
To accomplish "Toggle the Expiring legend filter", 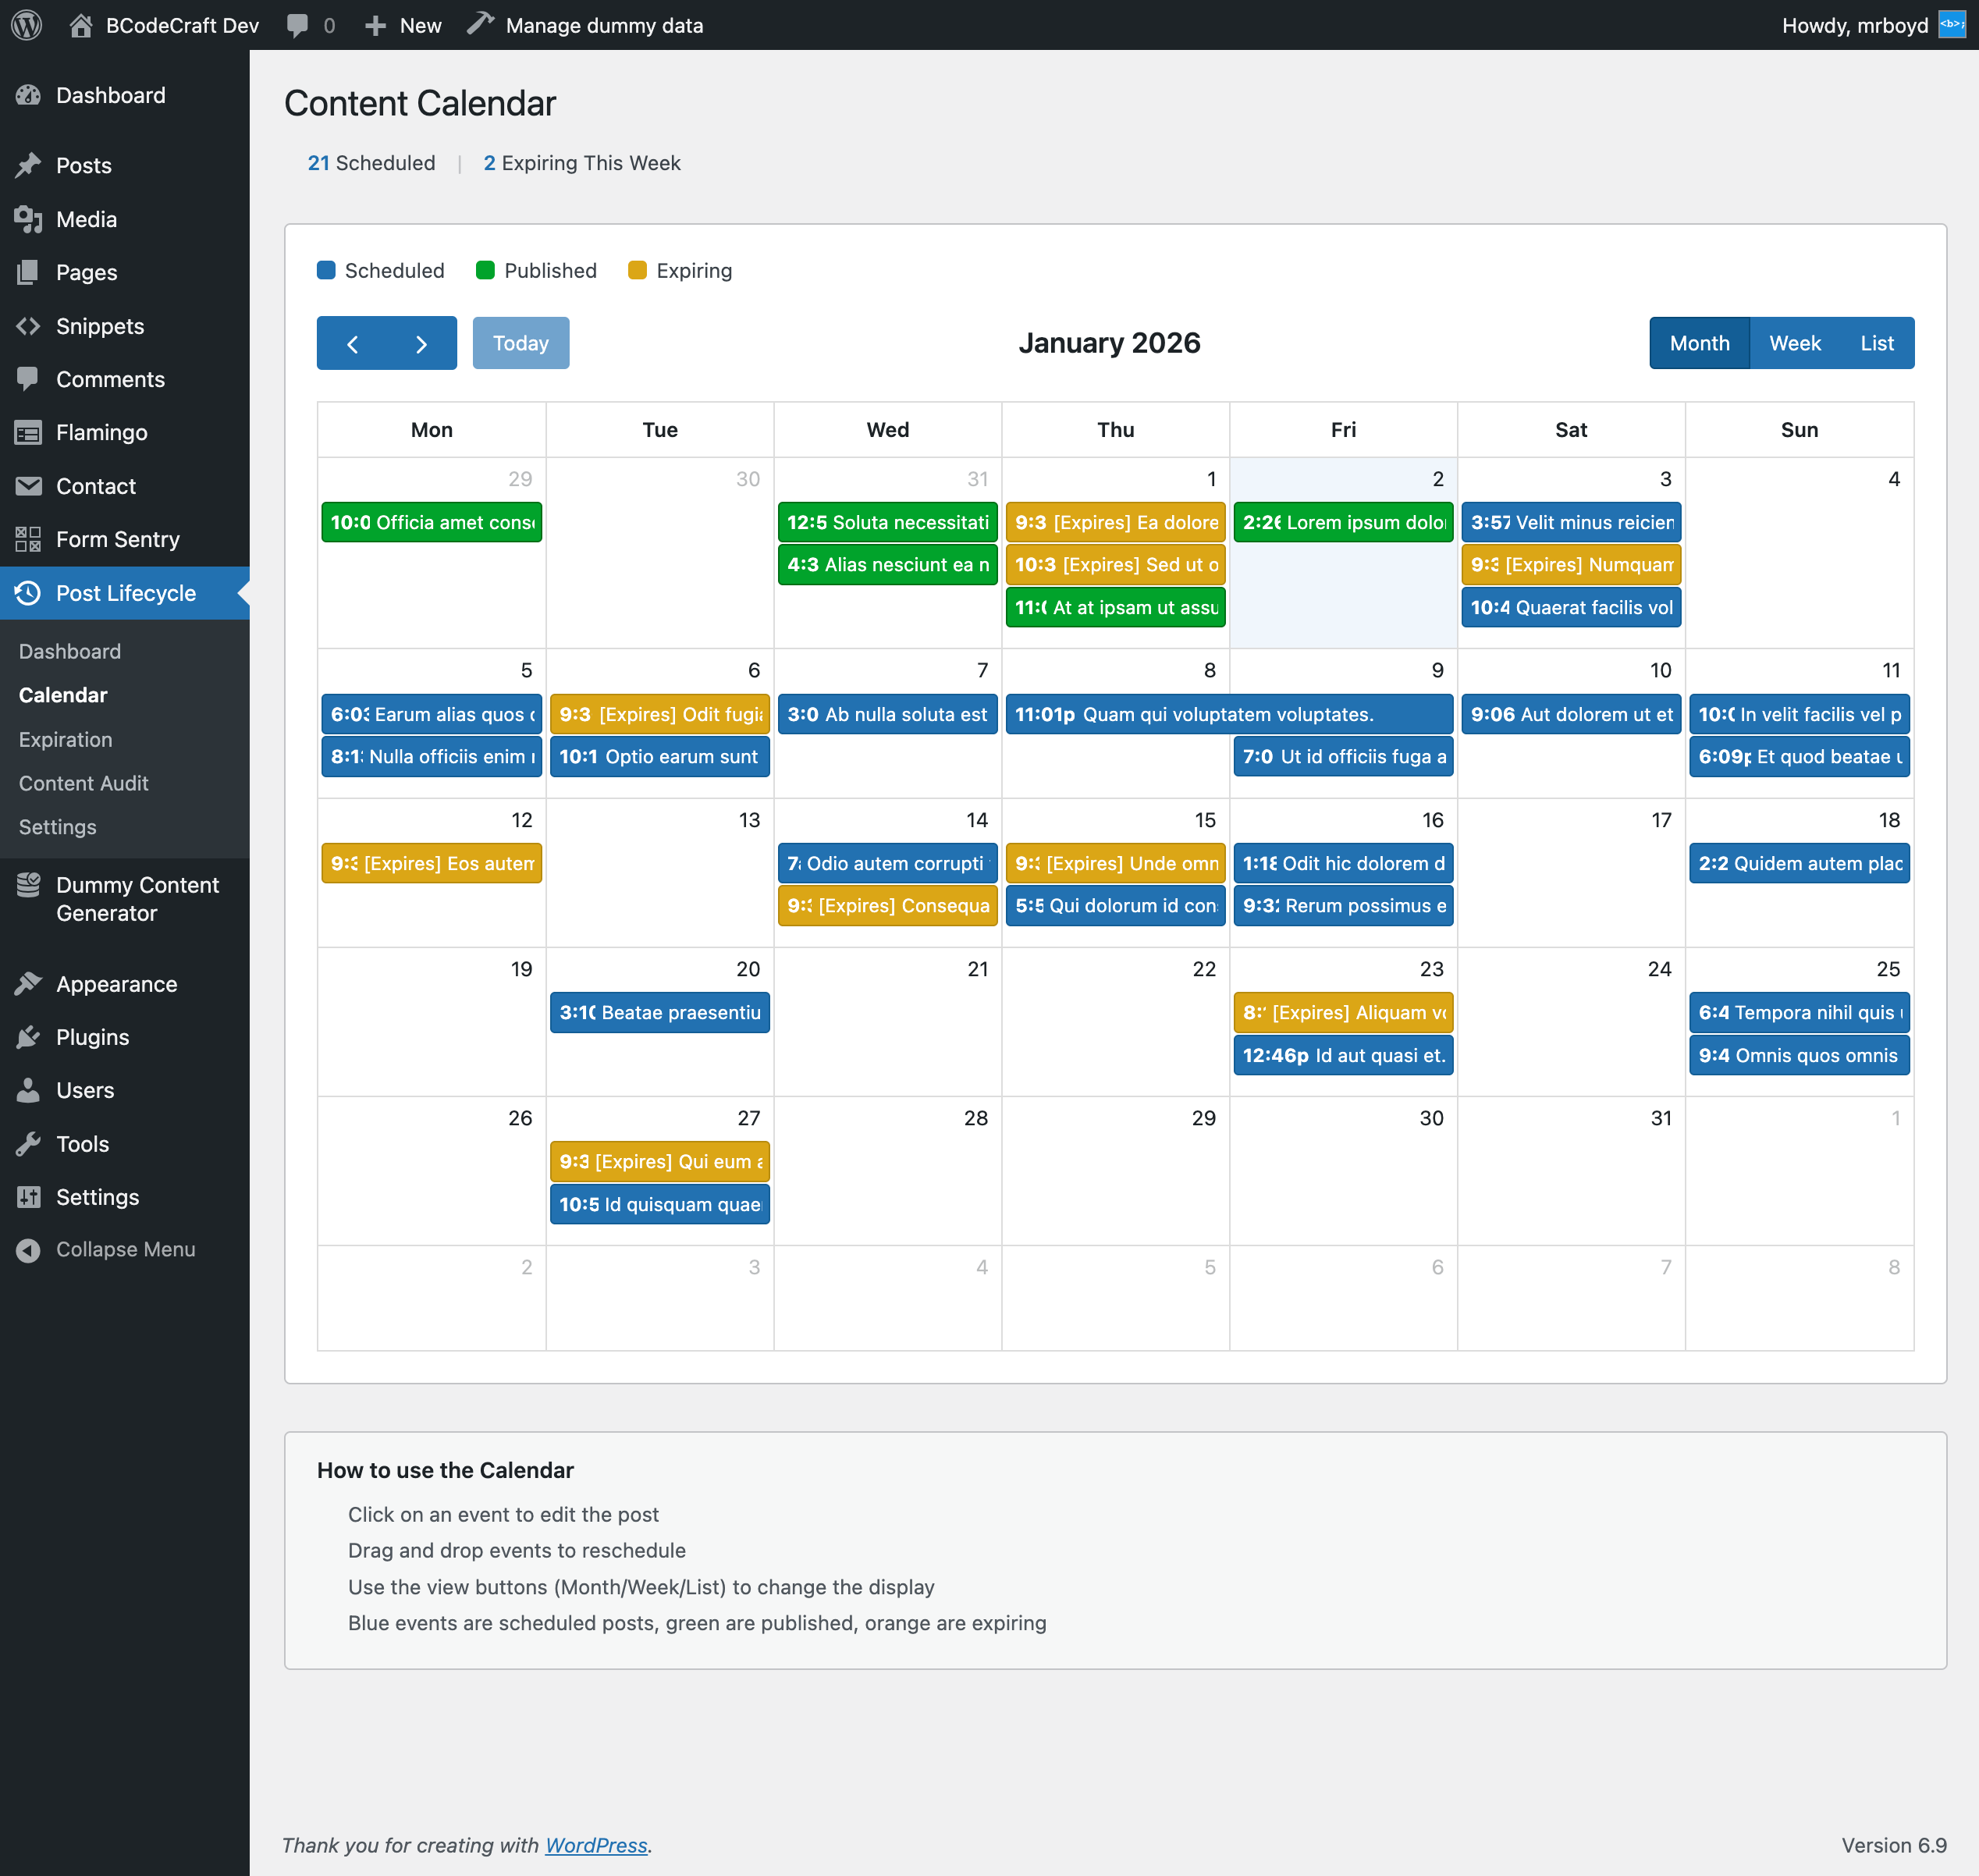I will pyautogui.click(x=679, y=270).
